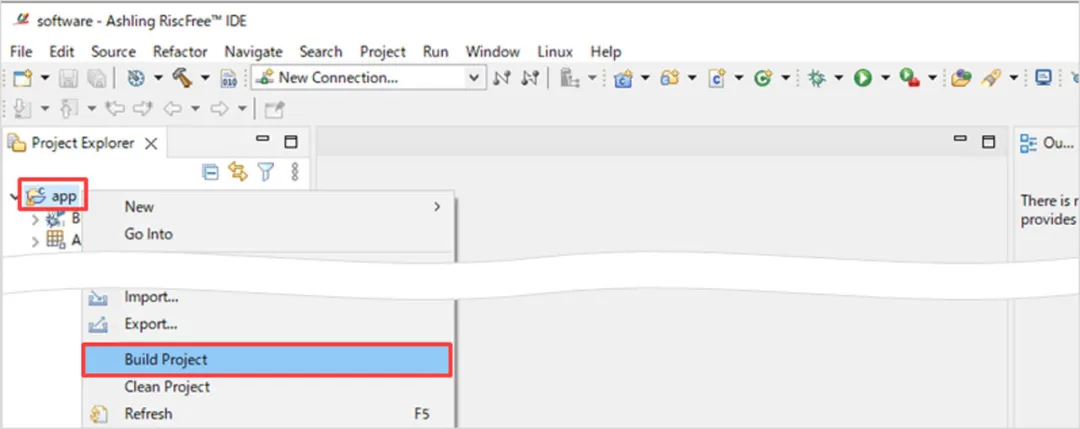
Task: Click Collapse All icon in Project Explorer
Action: (211, 171)
